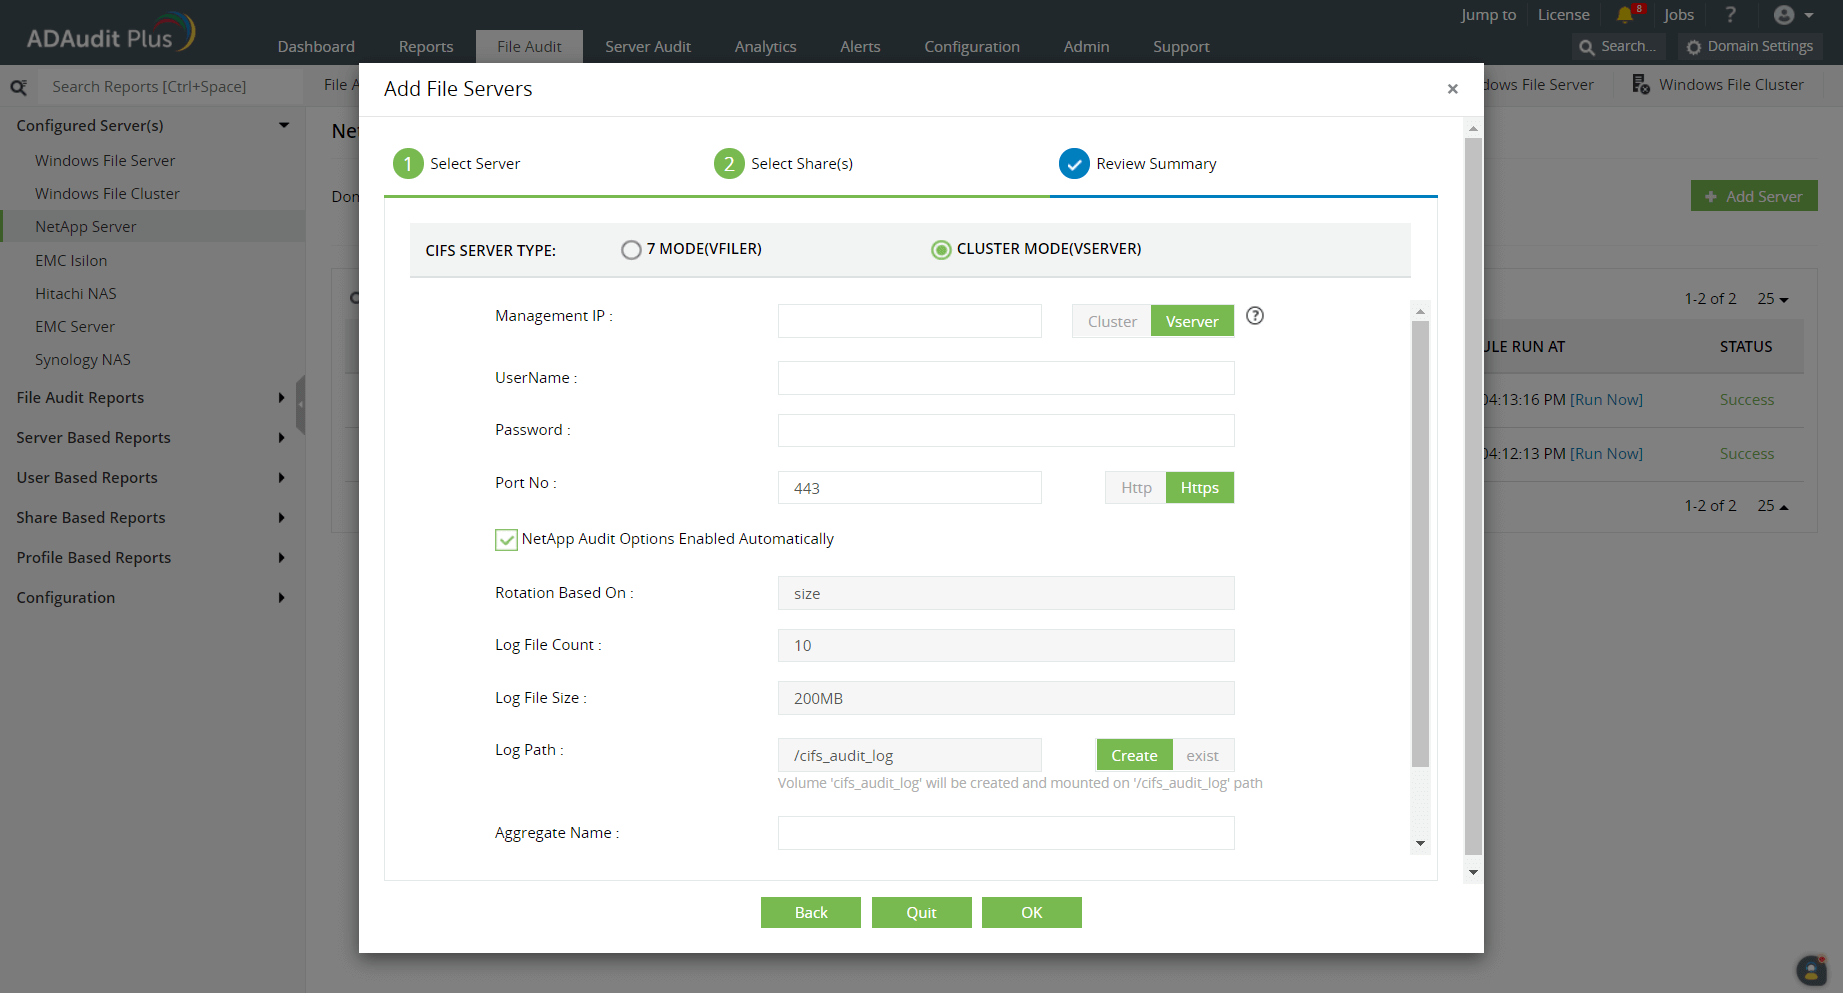Collapse the Configured Server(s) section
This screenshot has height=993, width=1843.
pyautogui.click(x=284, y=124)
